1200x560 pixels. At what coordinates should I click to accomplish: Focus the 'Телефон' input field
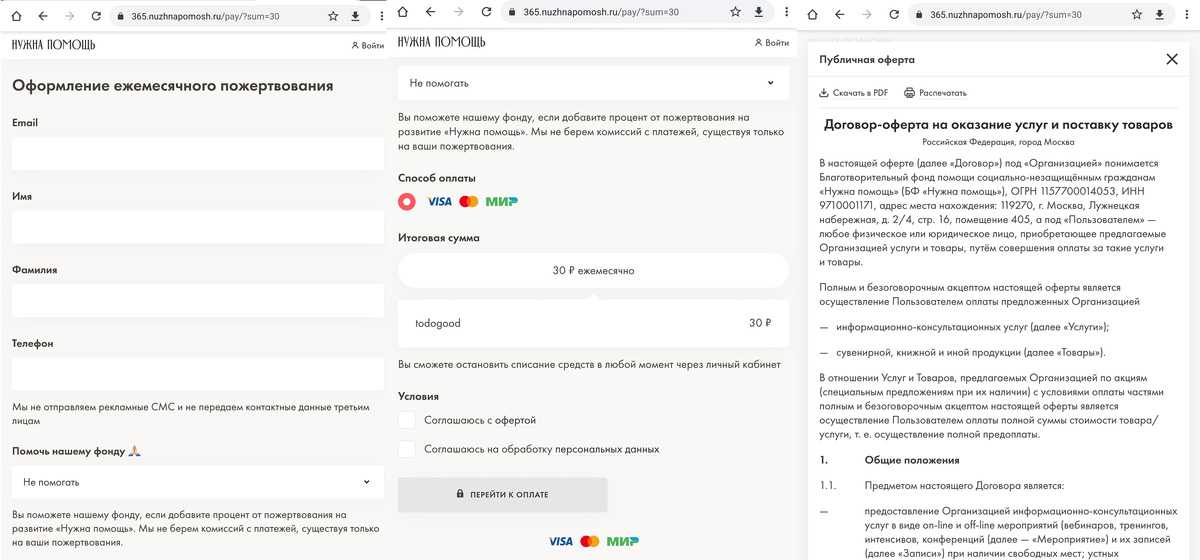tap(197, 374)
